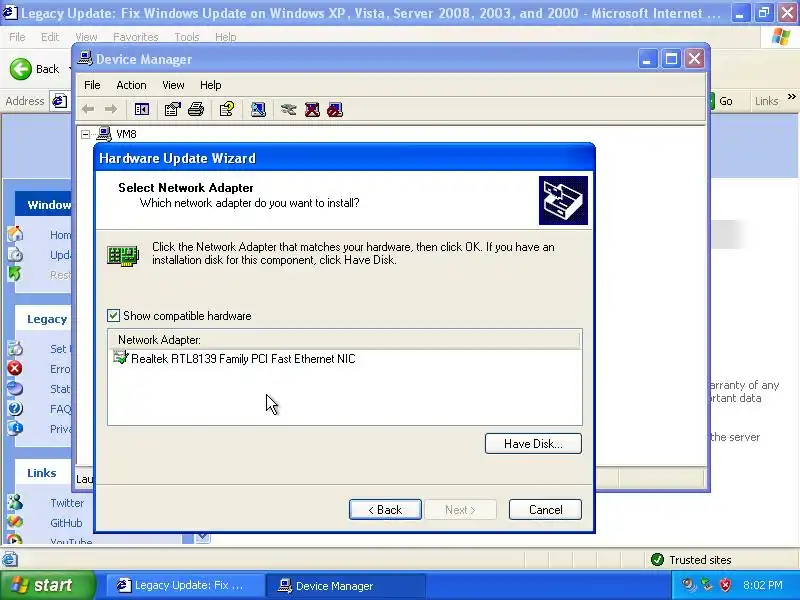Click the network connection tray icon
The width and height of the screenshot is (800, 600).
point(707,585)
